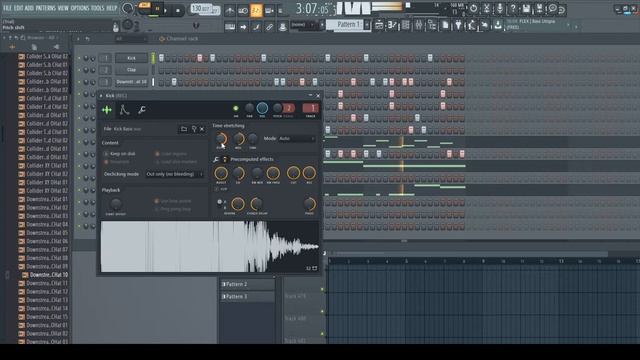Open the Declicking mode dropdown
The width and height of the screenshot is (640, 360).
click(x=174, y=174)
